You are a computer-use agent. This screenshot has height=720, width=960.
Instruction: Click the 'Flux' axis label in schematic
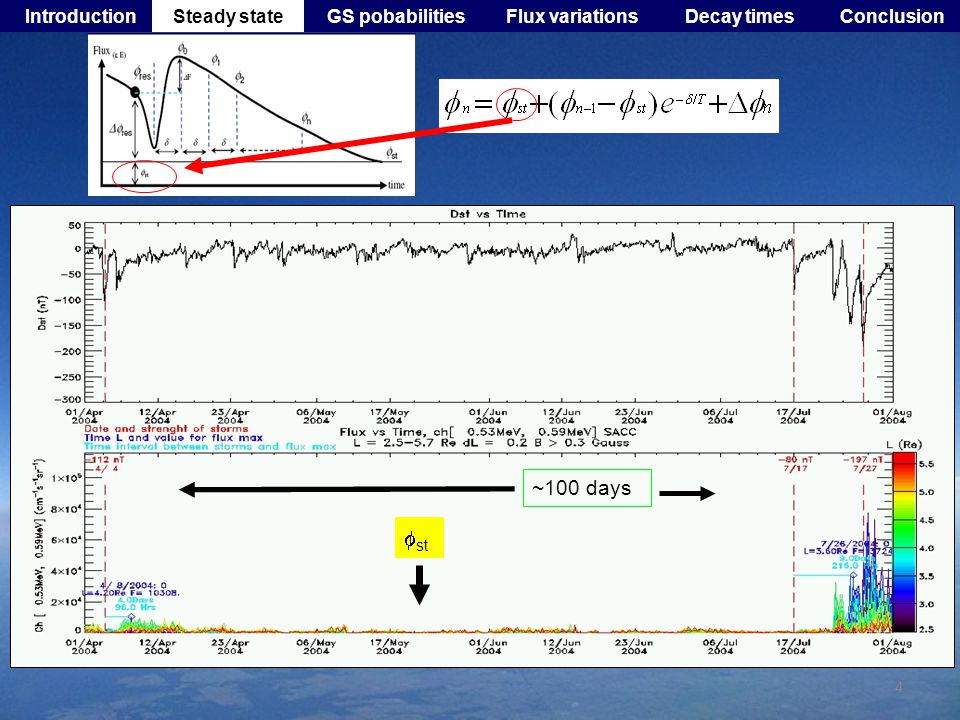pyautogui.click(x=110, y=51)
